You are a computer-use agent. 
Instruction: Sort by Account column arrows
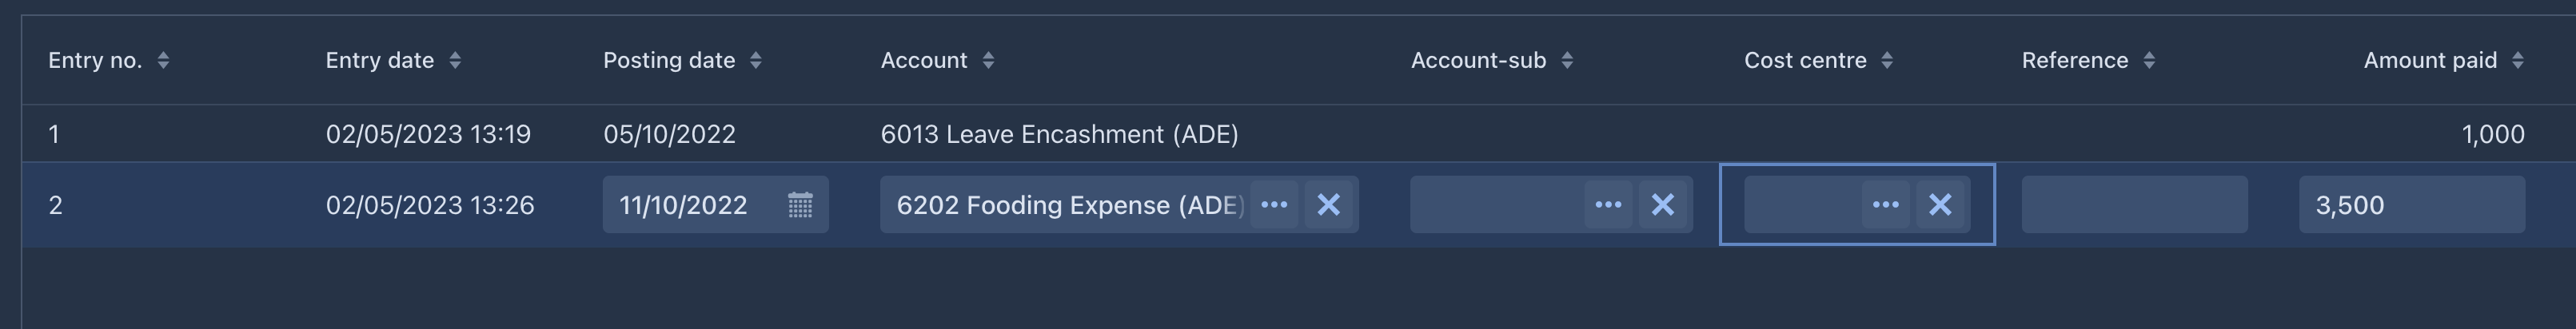[988, 60]
